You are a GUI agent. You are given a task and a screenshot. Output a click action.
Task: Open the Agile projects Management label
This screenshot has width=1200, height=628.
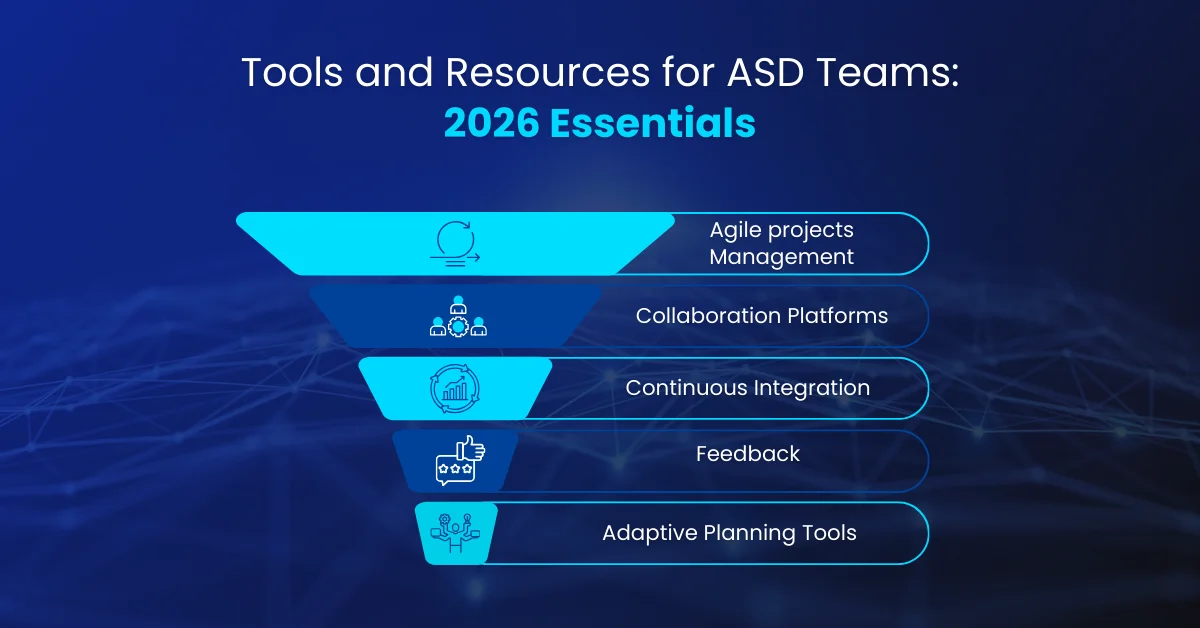[x=781, y=243]
